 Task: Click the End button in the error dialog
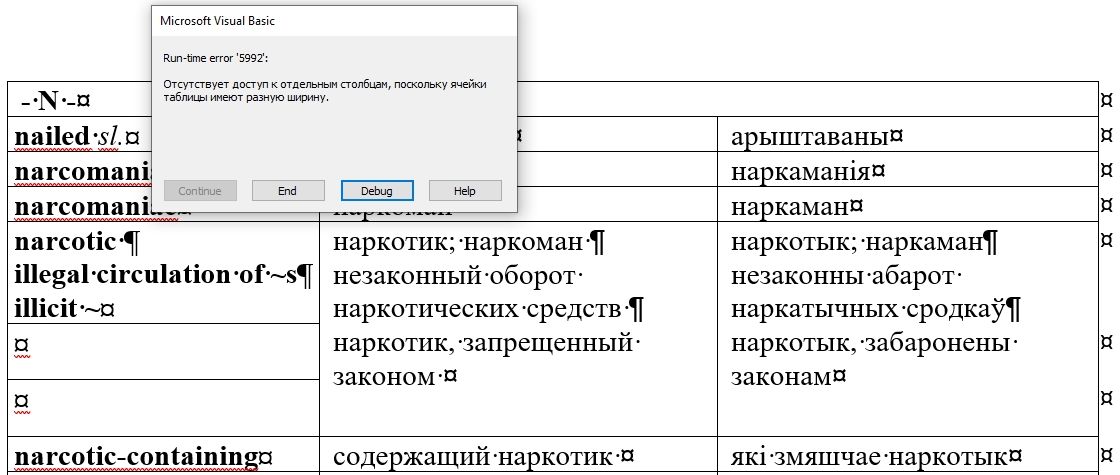(288, 191)
